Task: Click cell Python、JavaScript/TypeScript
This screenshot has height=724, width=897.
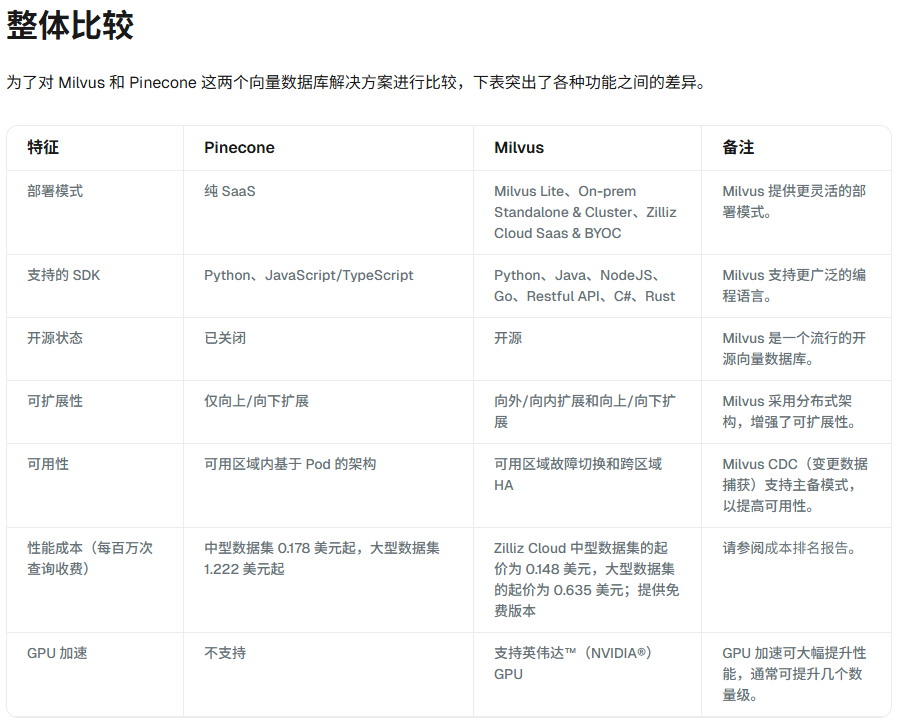Action: [308, 275]
